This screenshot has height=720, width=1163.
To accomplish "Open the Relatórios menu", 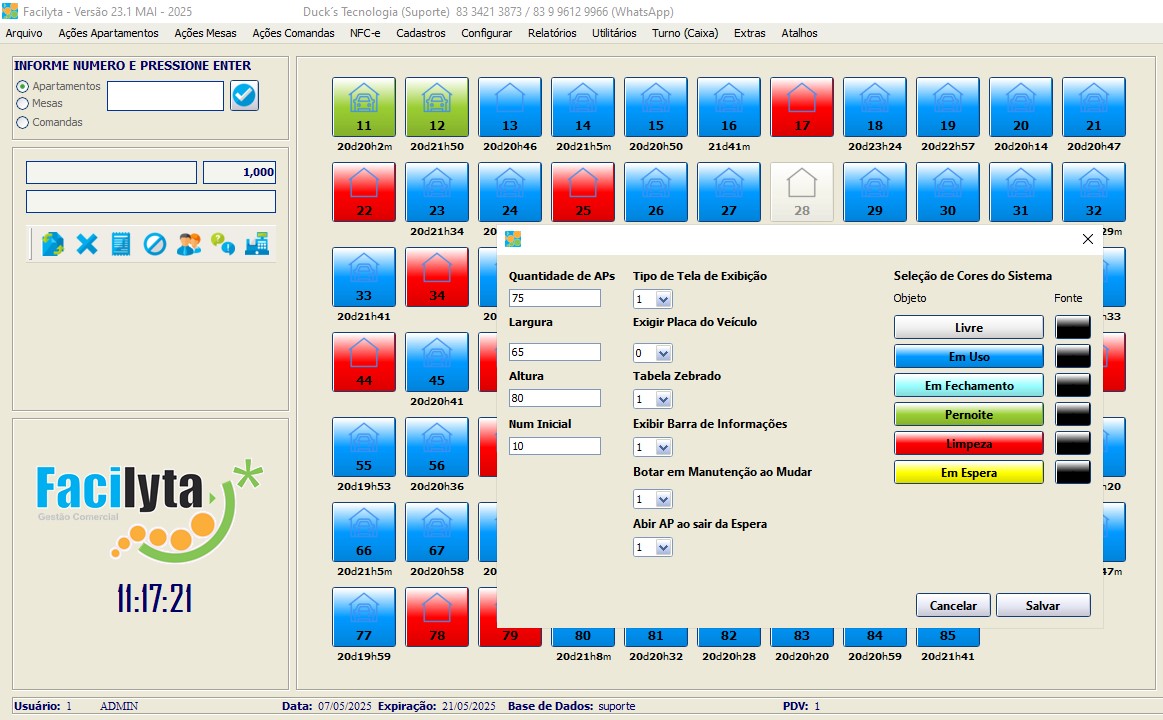I will [x=552, y=33].
